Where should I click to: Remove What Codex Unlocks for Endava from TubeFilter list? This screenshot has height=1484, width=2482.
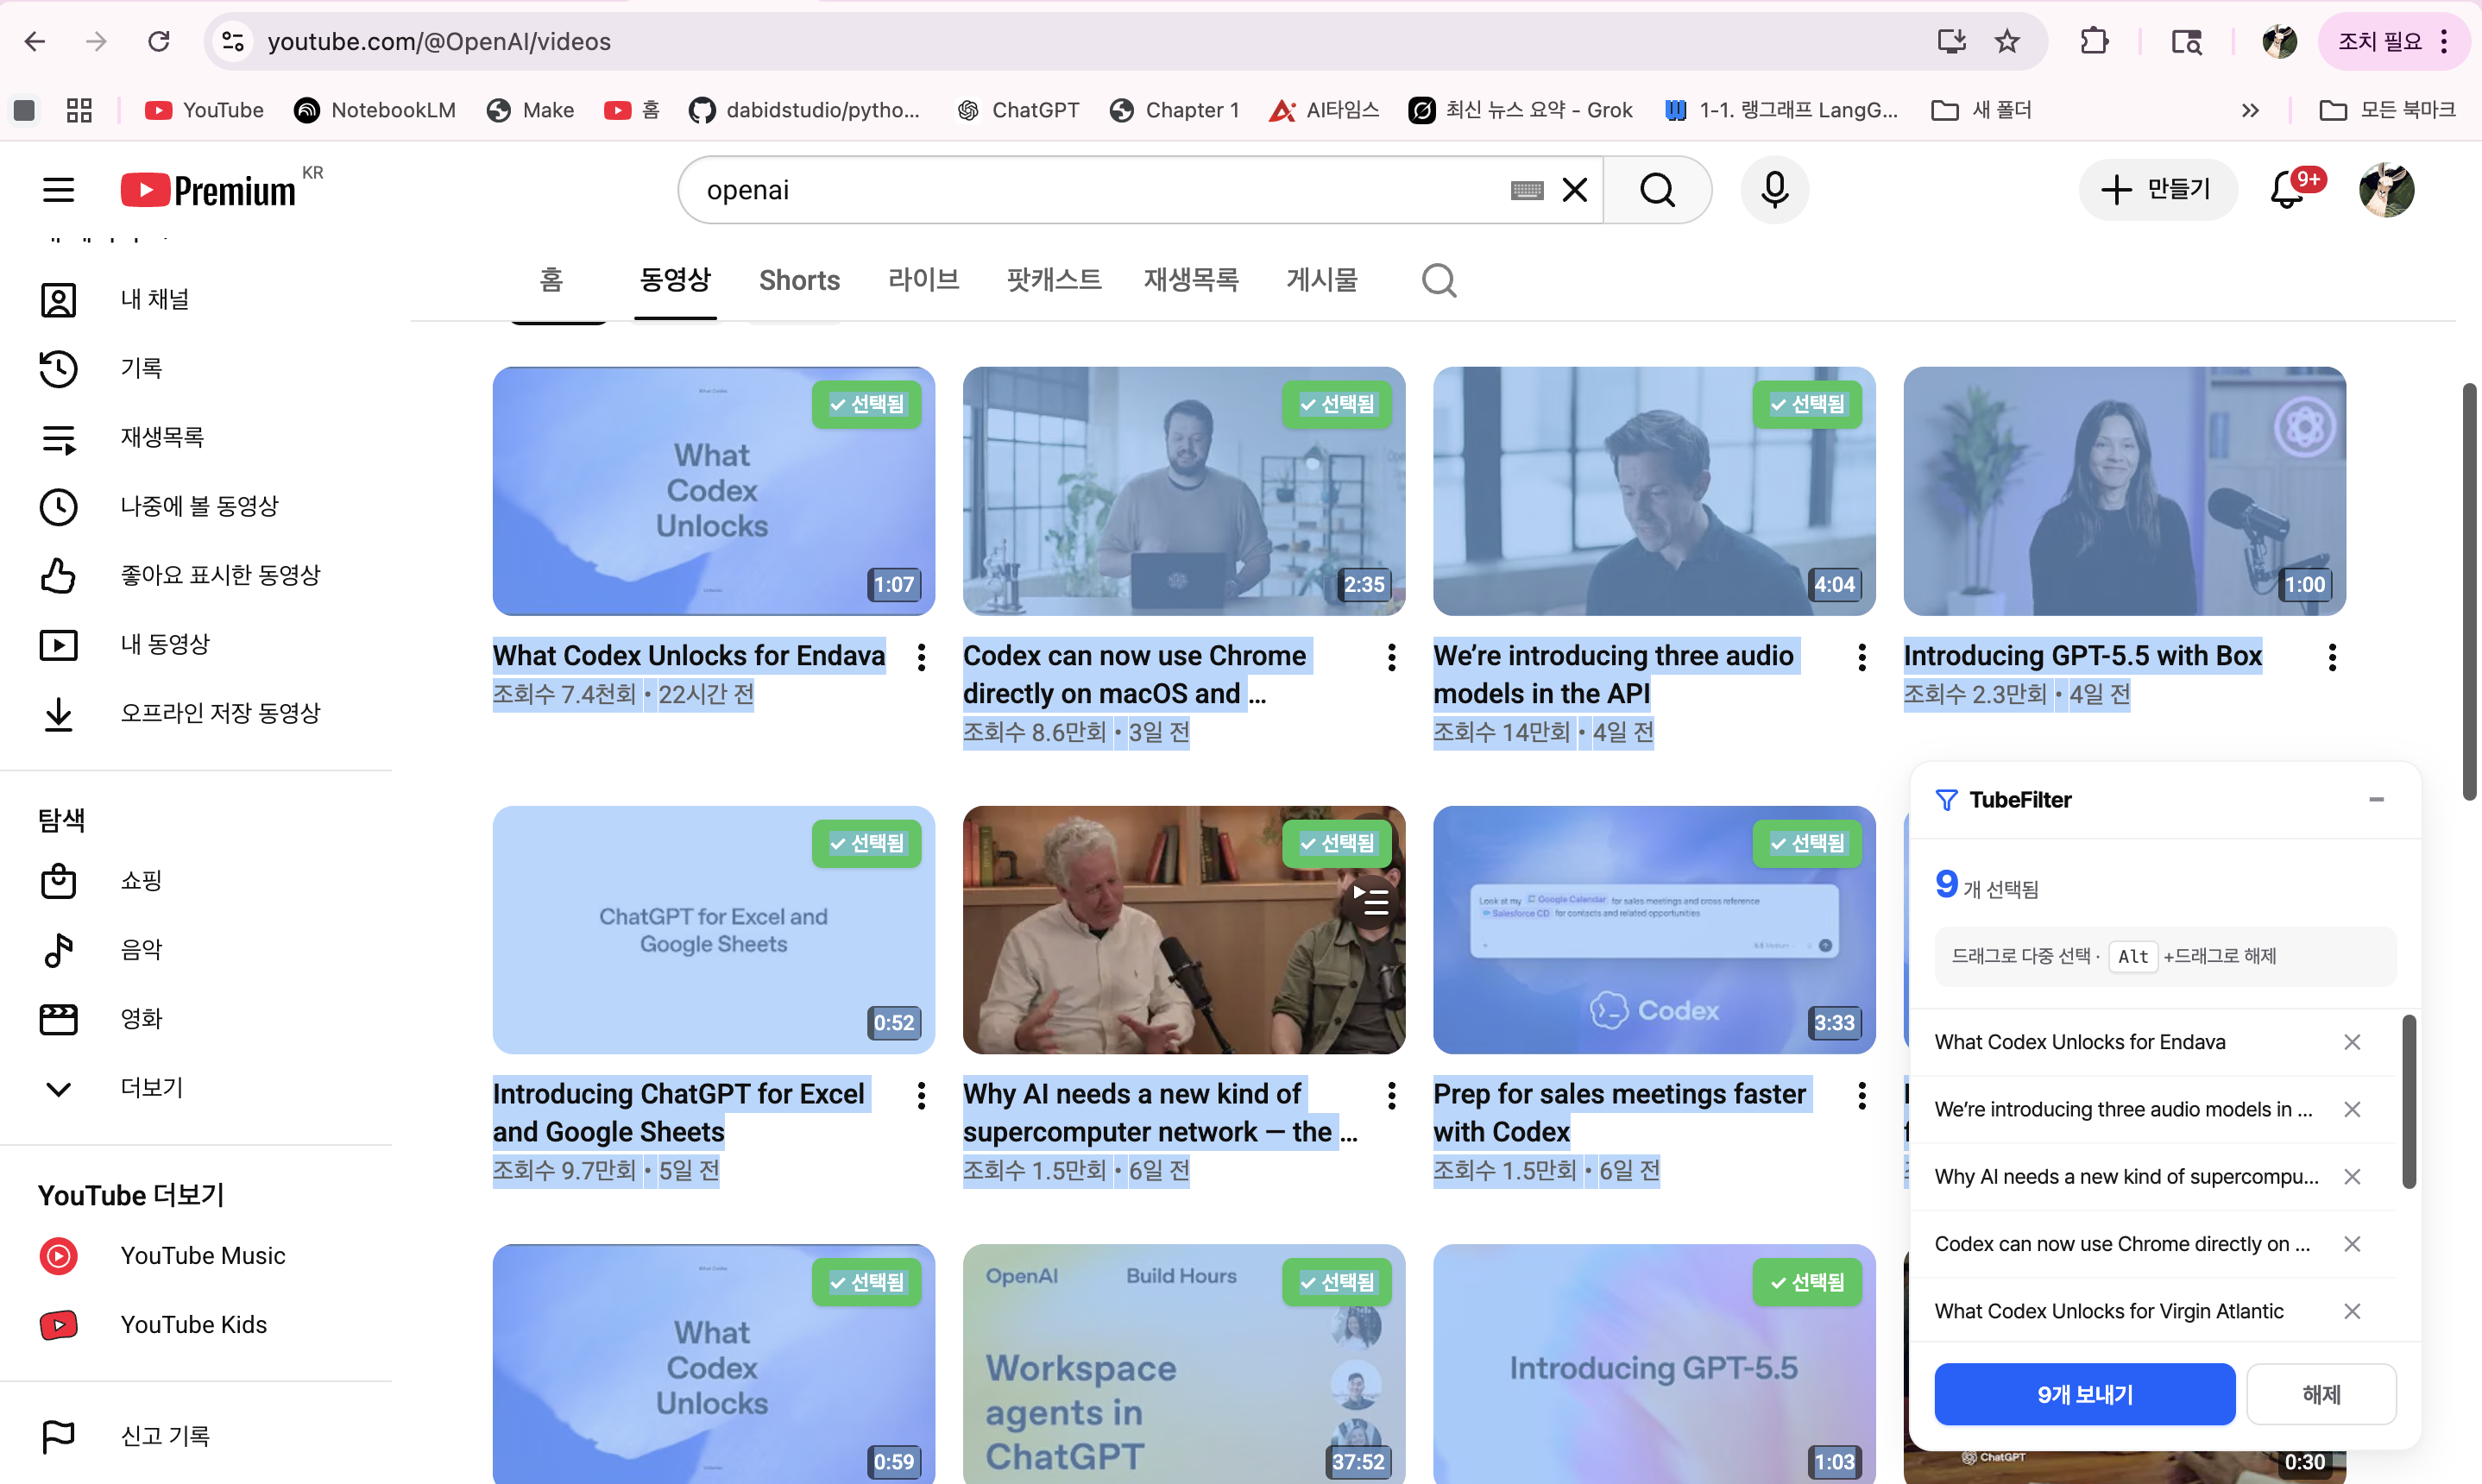pyautogui.click(x=2351, y=1042)
